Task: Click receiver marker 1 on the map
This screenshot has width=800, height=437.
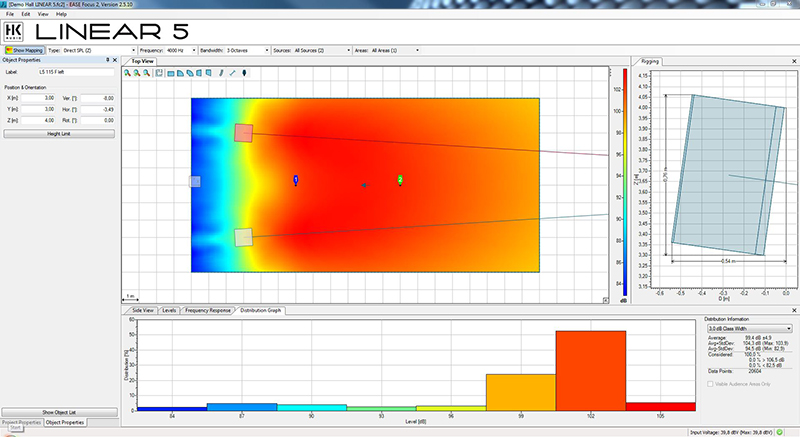Action: [295, 180]
